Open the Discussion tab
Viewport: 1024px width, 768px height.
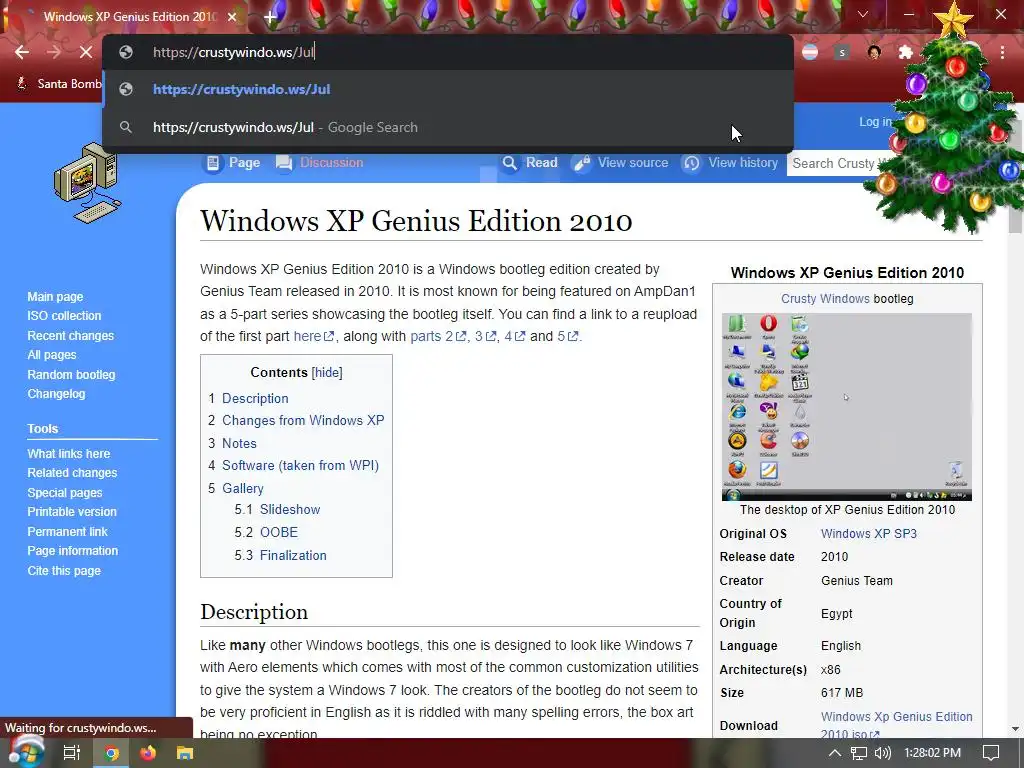319,163
